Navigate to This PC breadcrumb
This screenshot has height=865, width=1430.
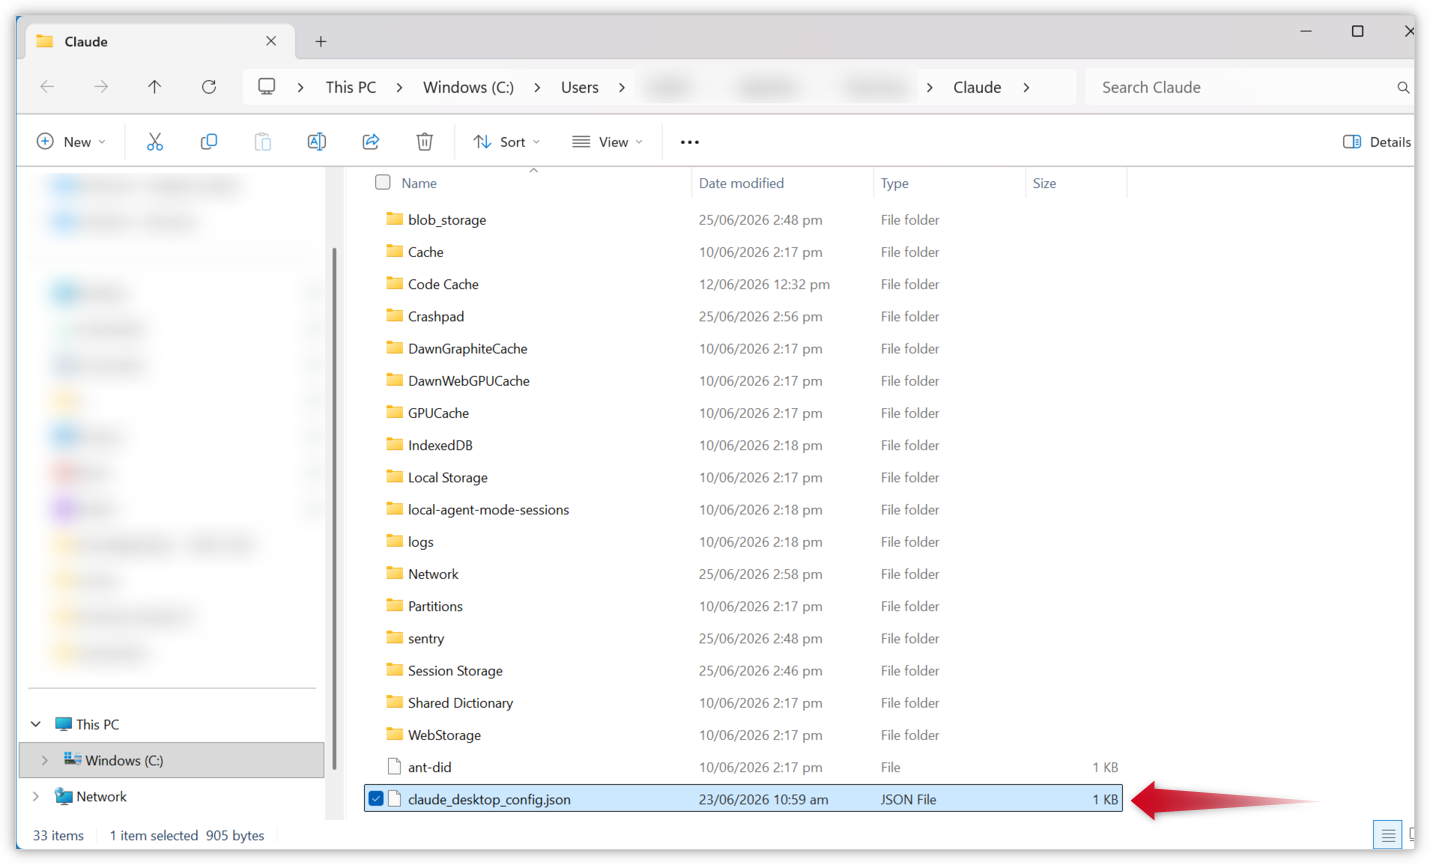point(351,87)
